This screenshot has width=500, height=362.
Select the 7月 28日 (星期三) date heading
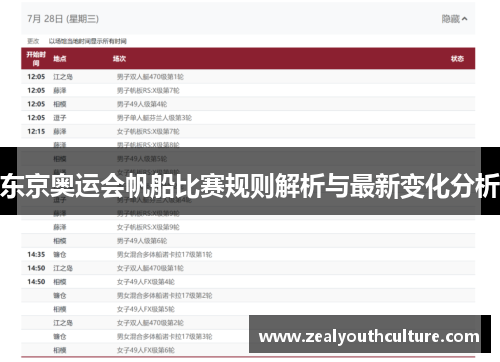tap(63, 19)
